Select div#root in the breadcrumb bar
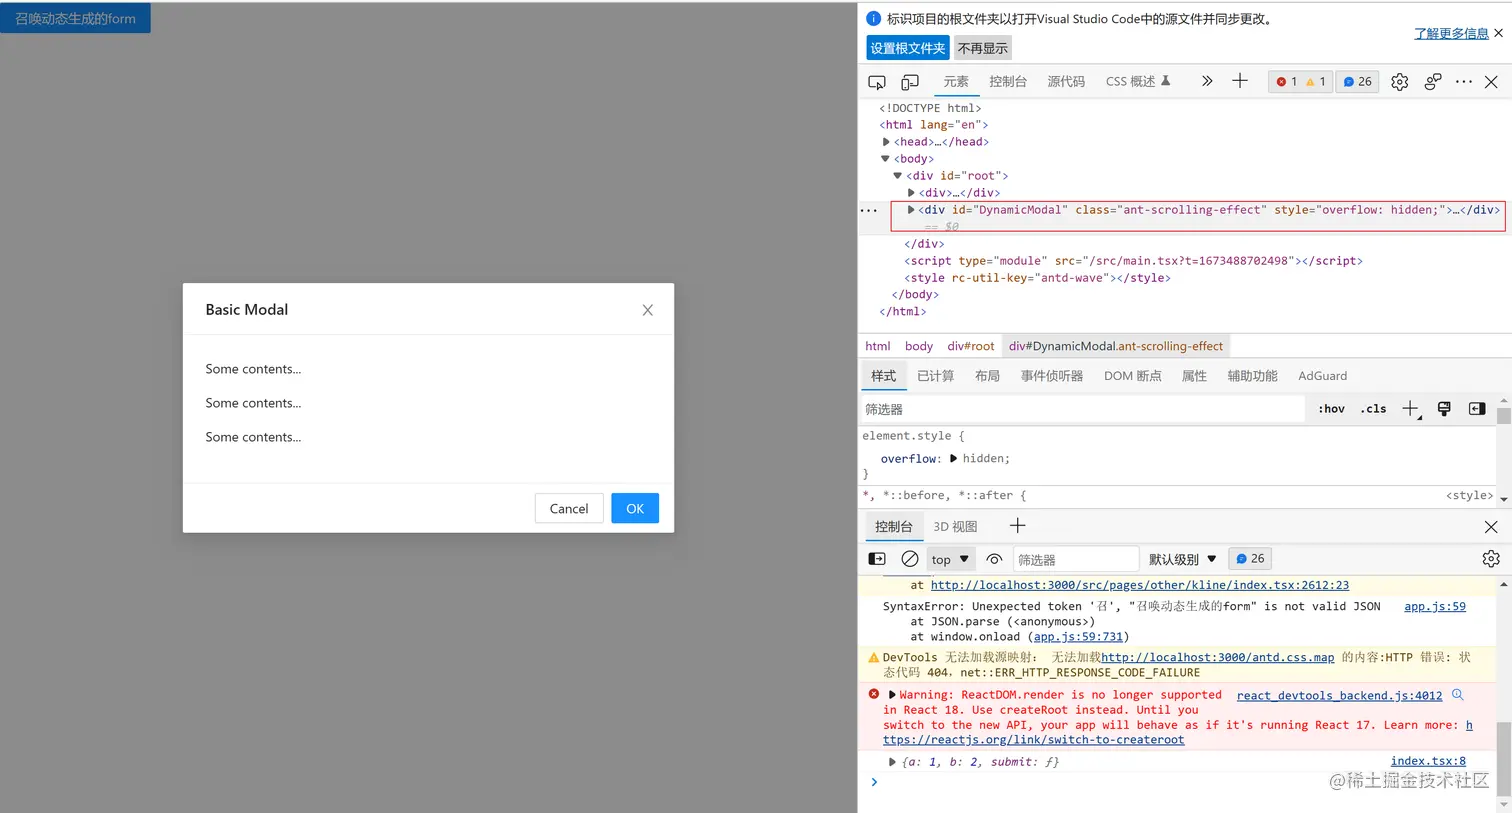The width and height of the screenshot is (1512, 813). click(971, 346)
